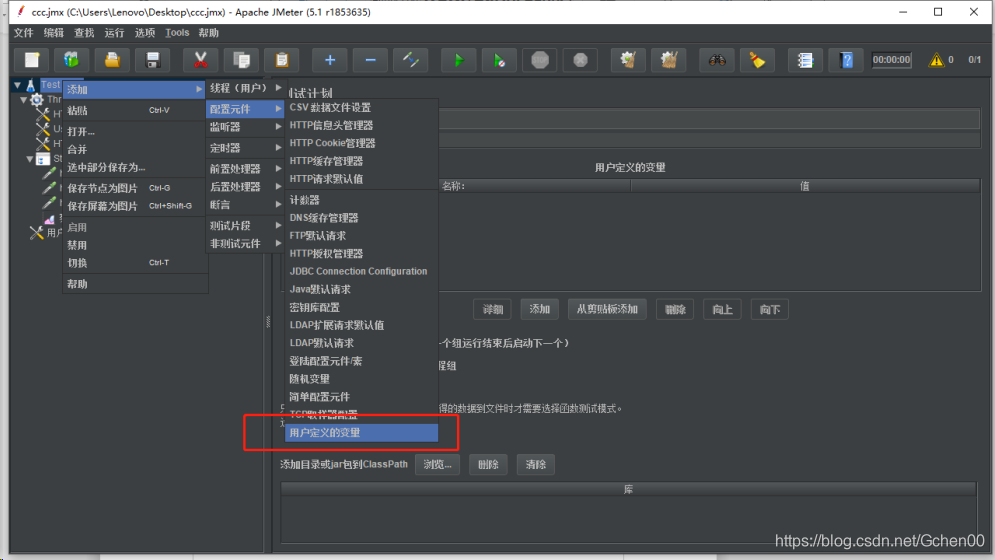Choose 保存节点为图片 from context menu

135,188
